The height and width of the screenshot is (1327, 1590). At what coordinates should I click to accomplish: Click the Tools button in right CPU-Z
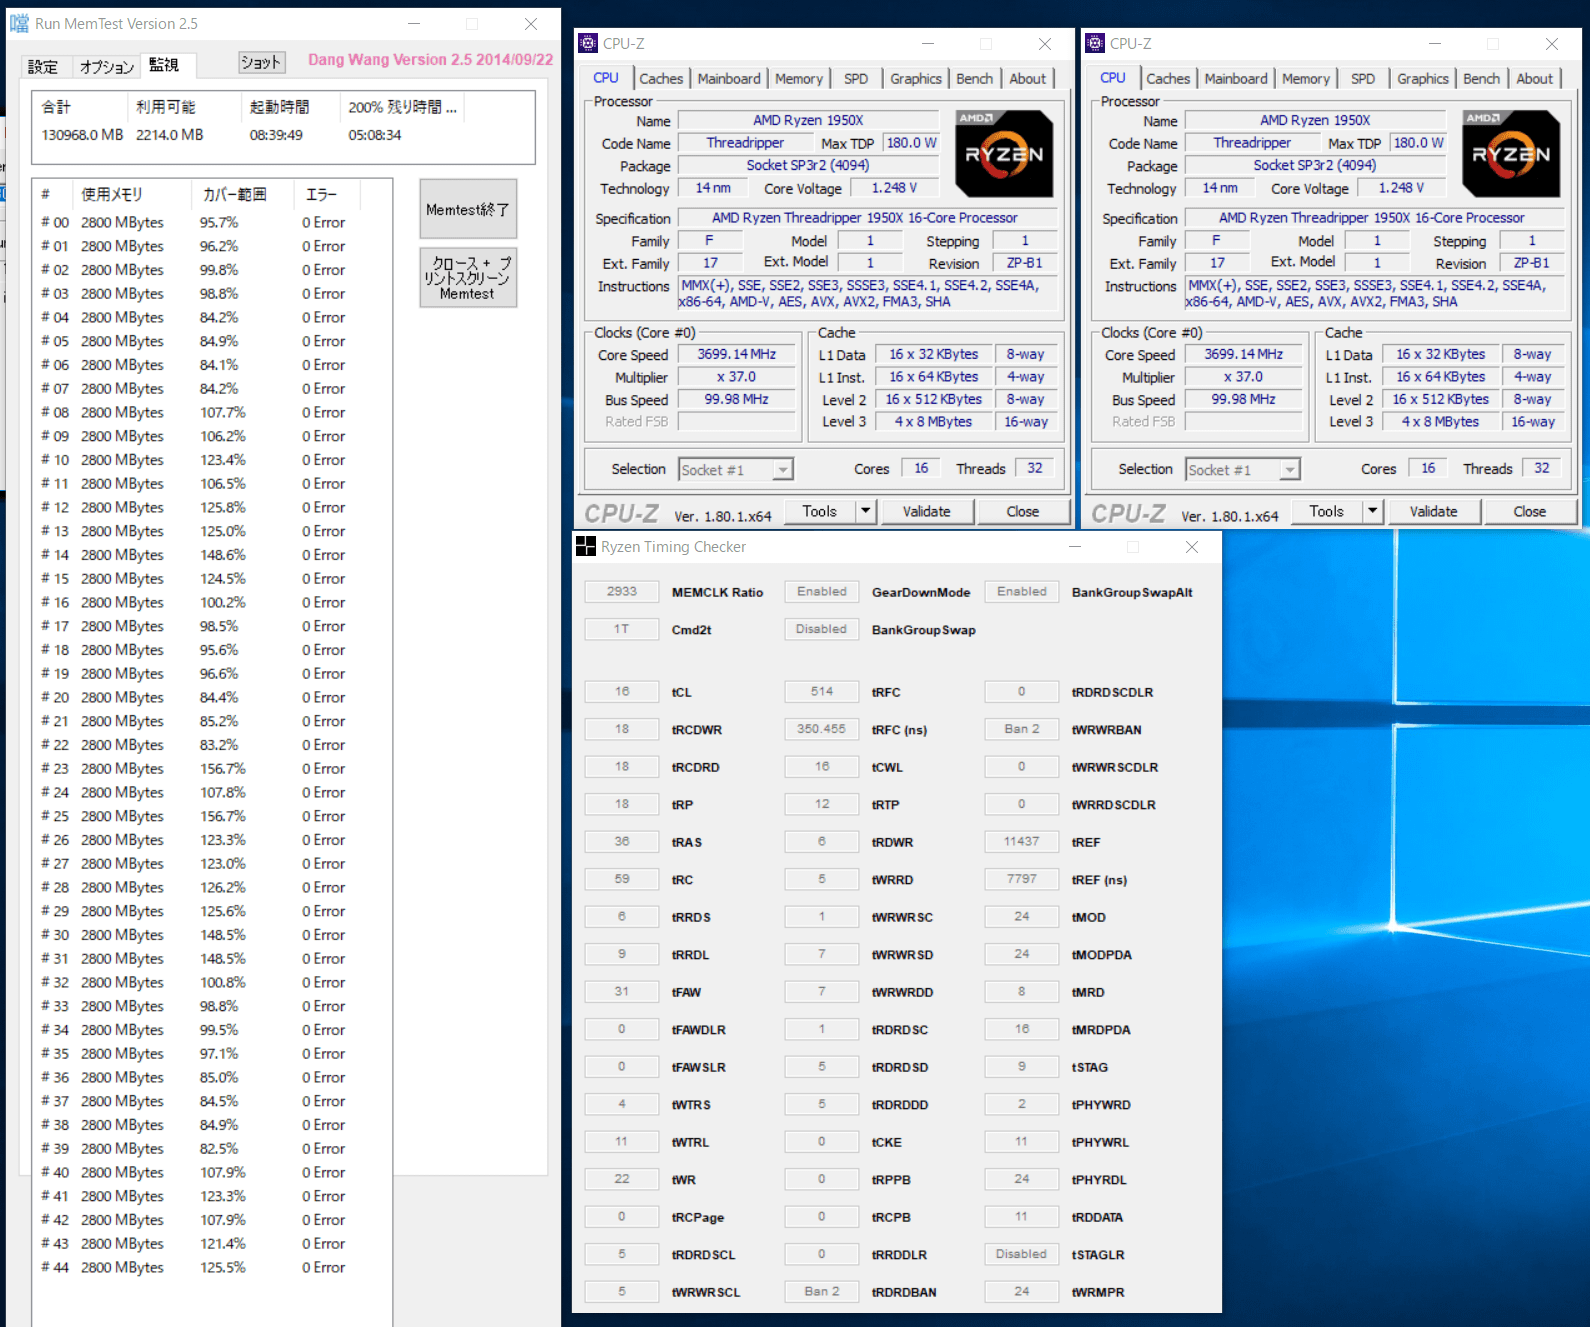pos(1326,511)
